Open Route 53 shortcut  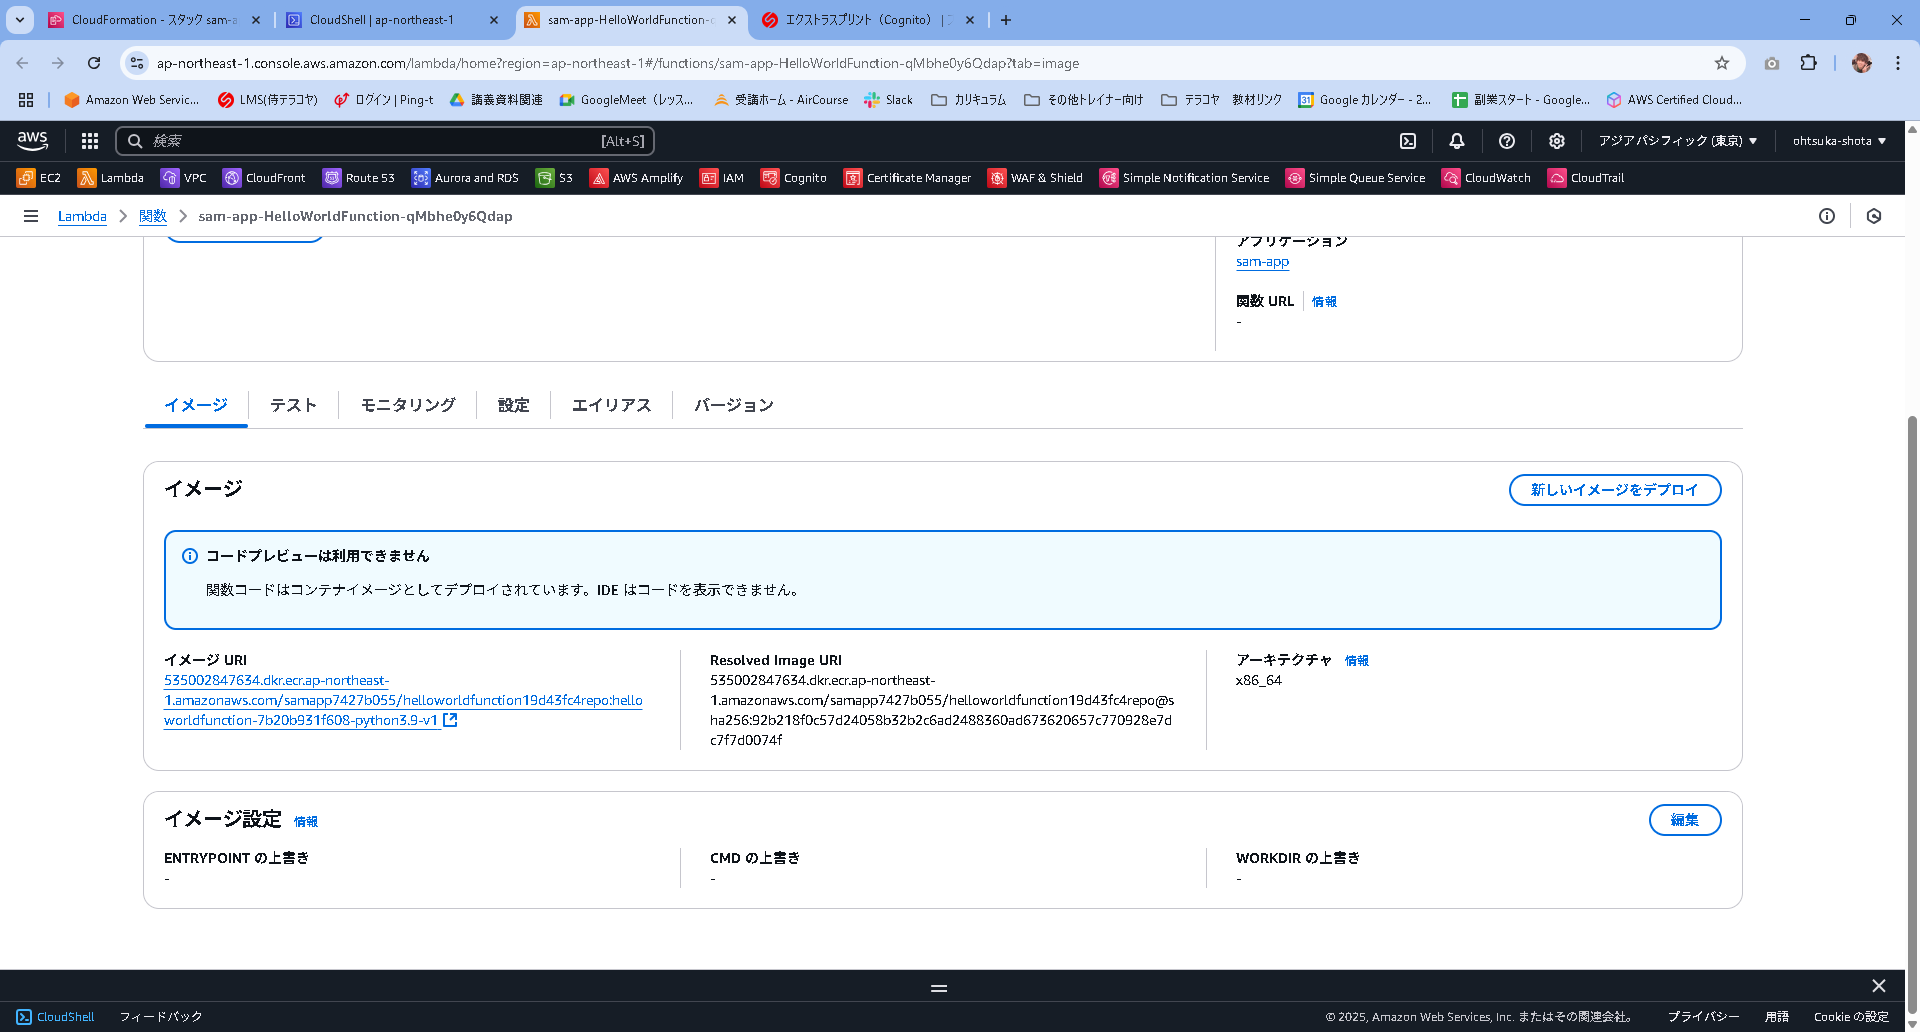(359, 178)
